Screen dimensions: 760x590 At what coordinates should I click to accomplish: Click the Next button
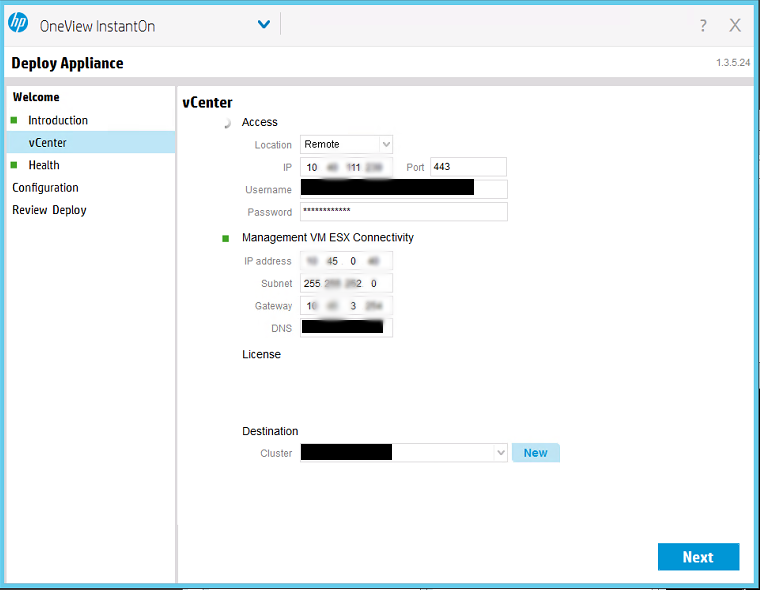pos(698,557)
